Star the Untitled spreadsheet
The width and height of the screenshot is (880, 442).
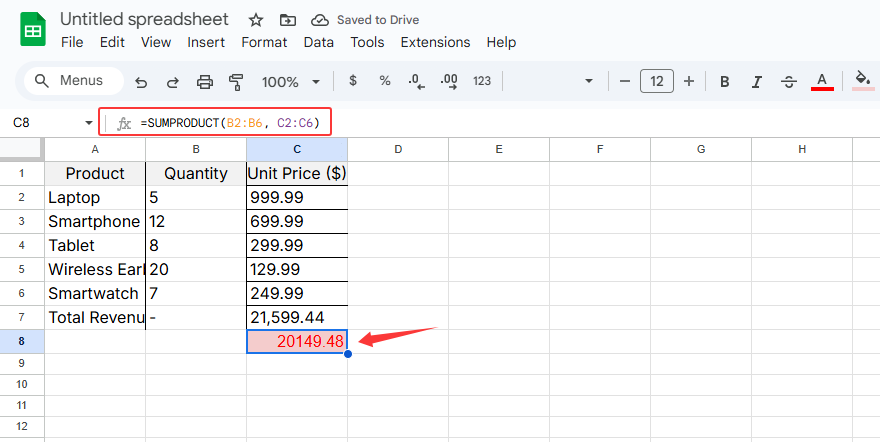[256, 20]
